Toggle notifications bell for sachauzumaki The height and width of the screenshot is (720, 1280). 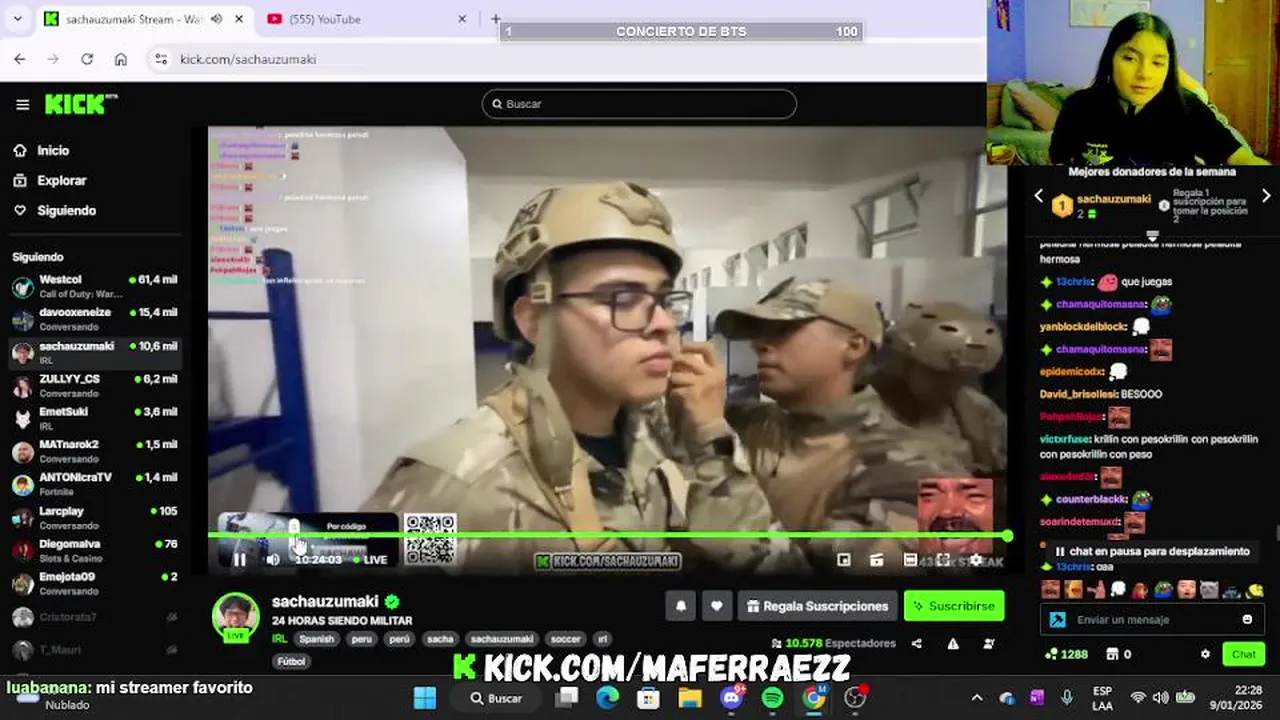point(681,606)
